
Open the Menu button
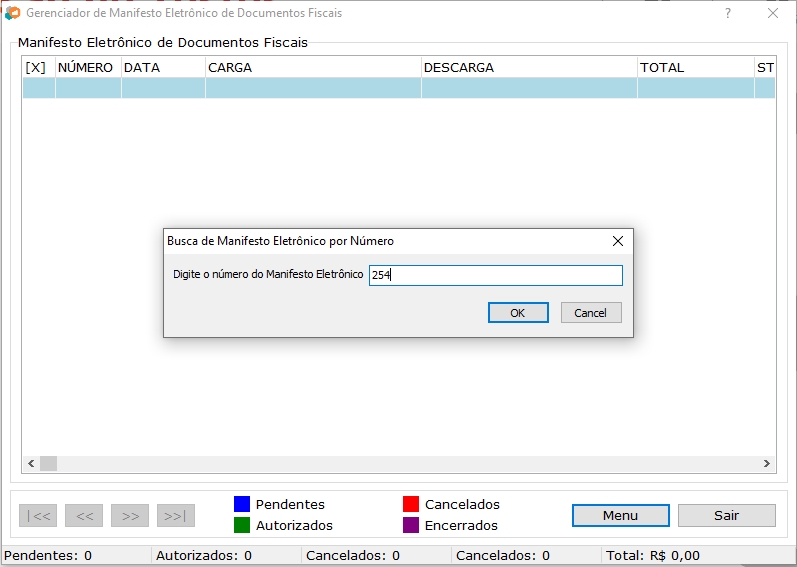[x=620, y=515]
